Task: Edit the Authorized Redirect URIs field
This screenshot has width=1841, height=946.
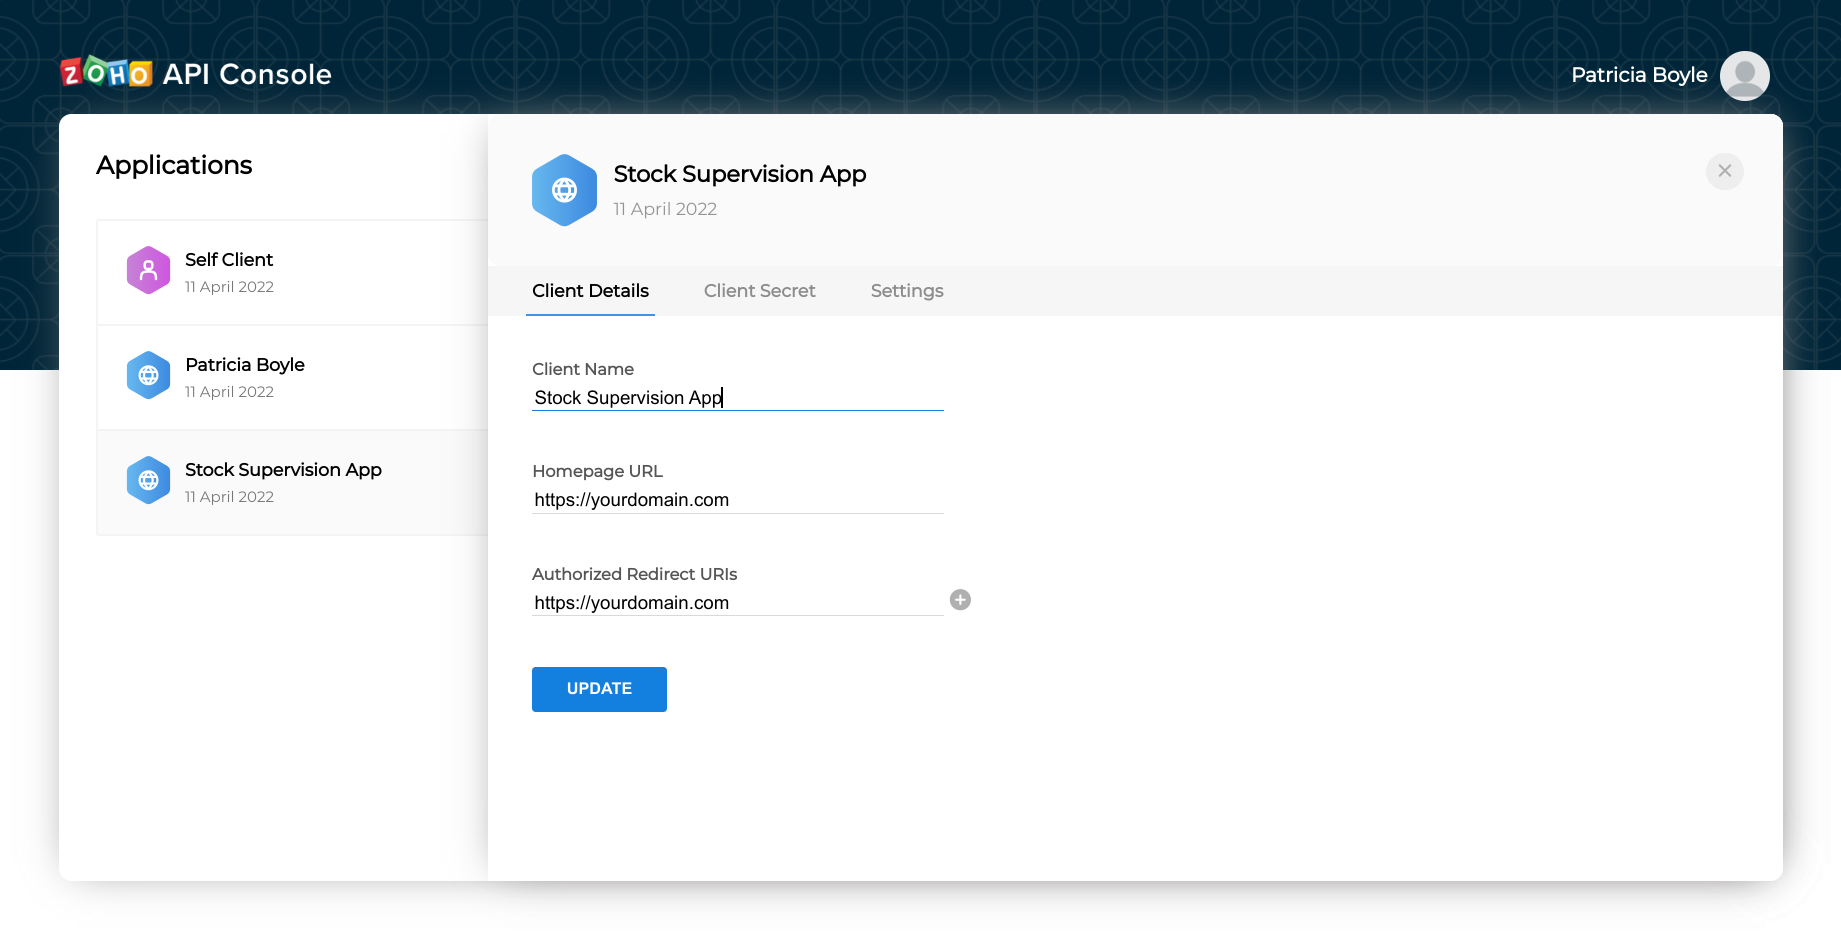Action: pyautogui.click(x=737, y=603)
